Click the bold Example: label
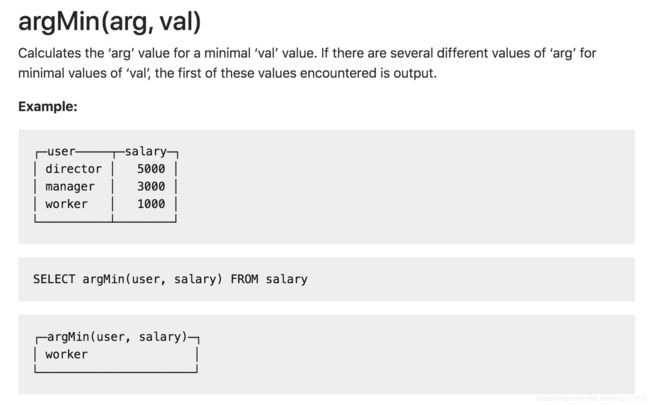 point(48,107)
